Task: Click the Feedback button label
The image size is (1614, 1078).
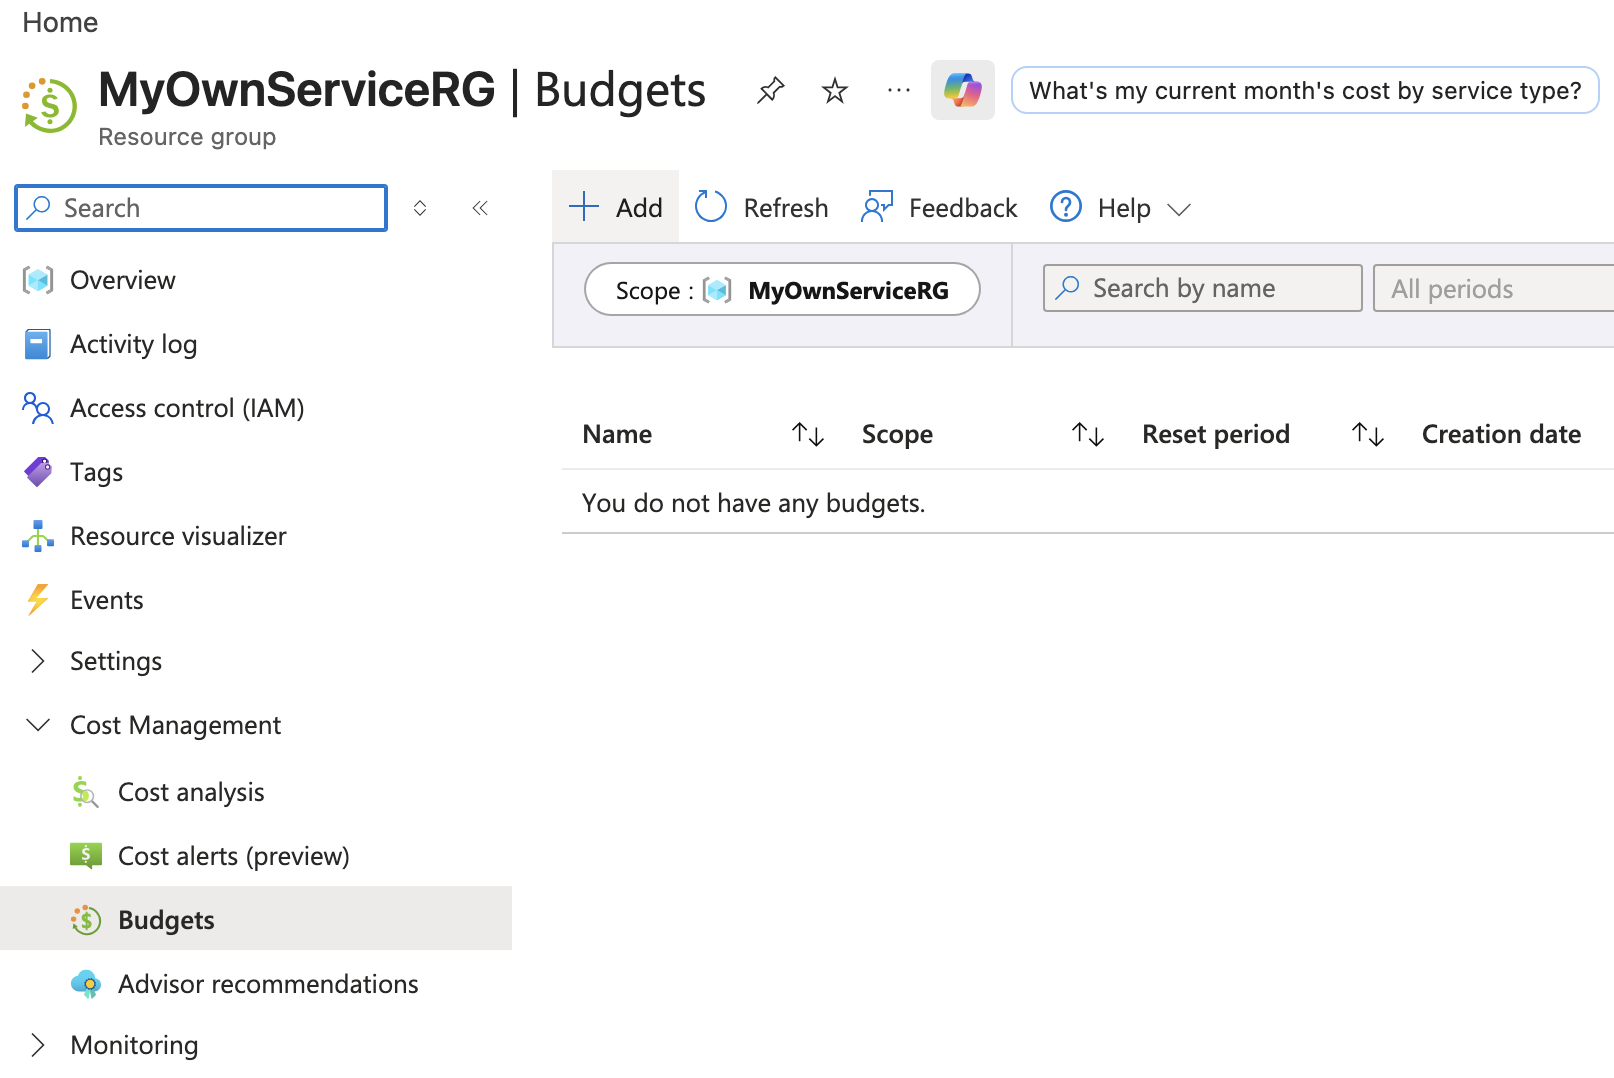Action: tap(963, 208)
